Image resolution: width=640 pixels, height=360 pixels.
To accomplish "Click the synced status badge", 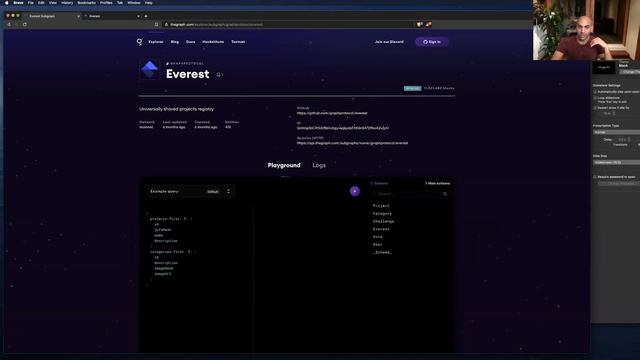I will 412,88.
